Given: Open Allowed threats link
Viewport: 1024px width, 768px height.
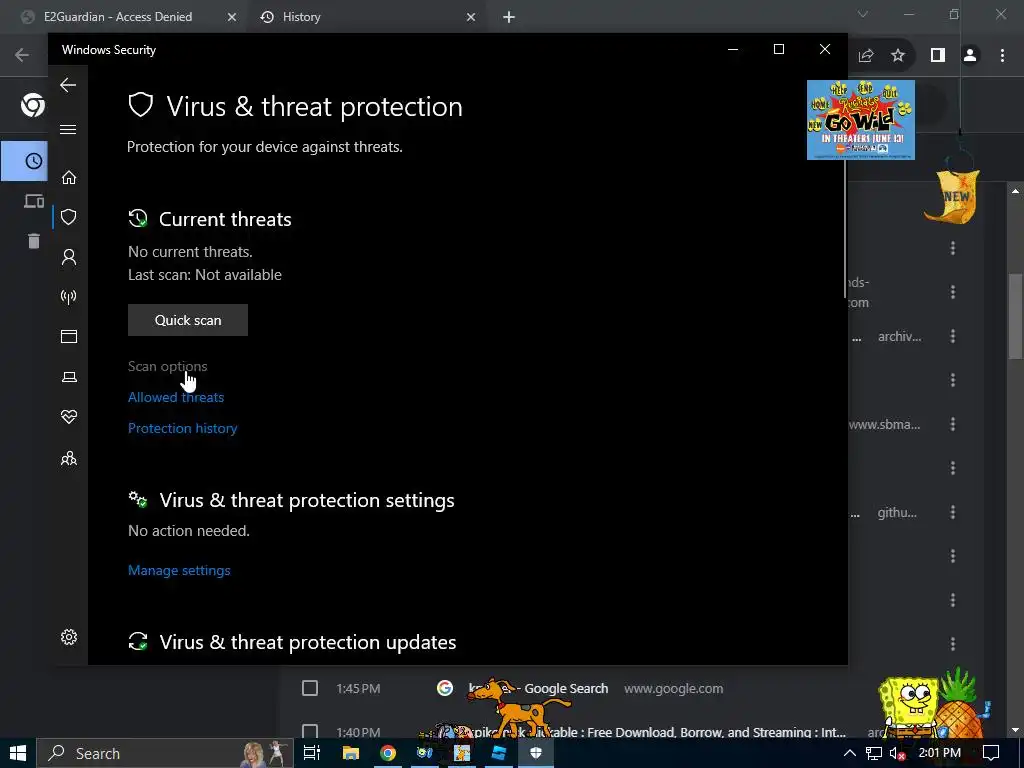Looking at the screenshot, I should click(176, 397).
